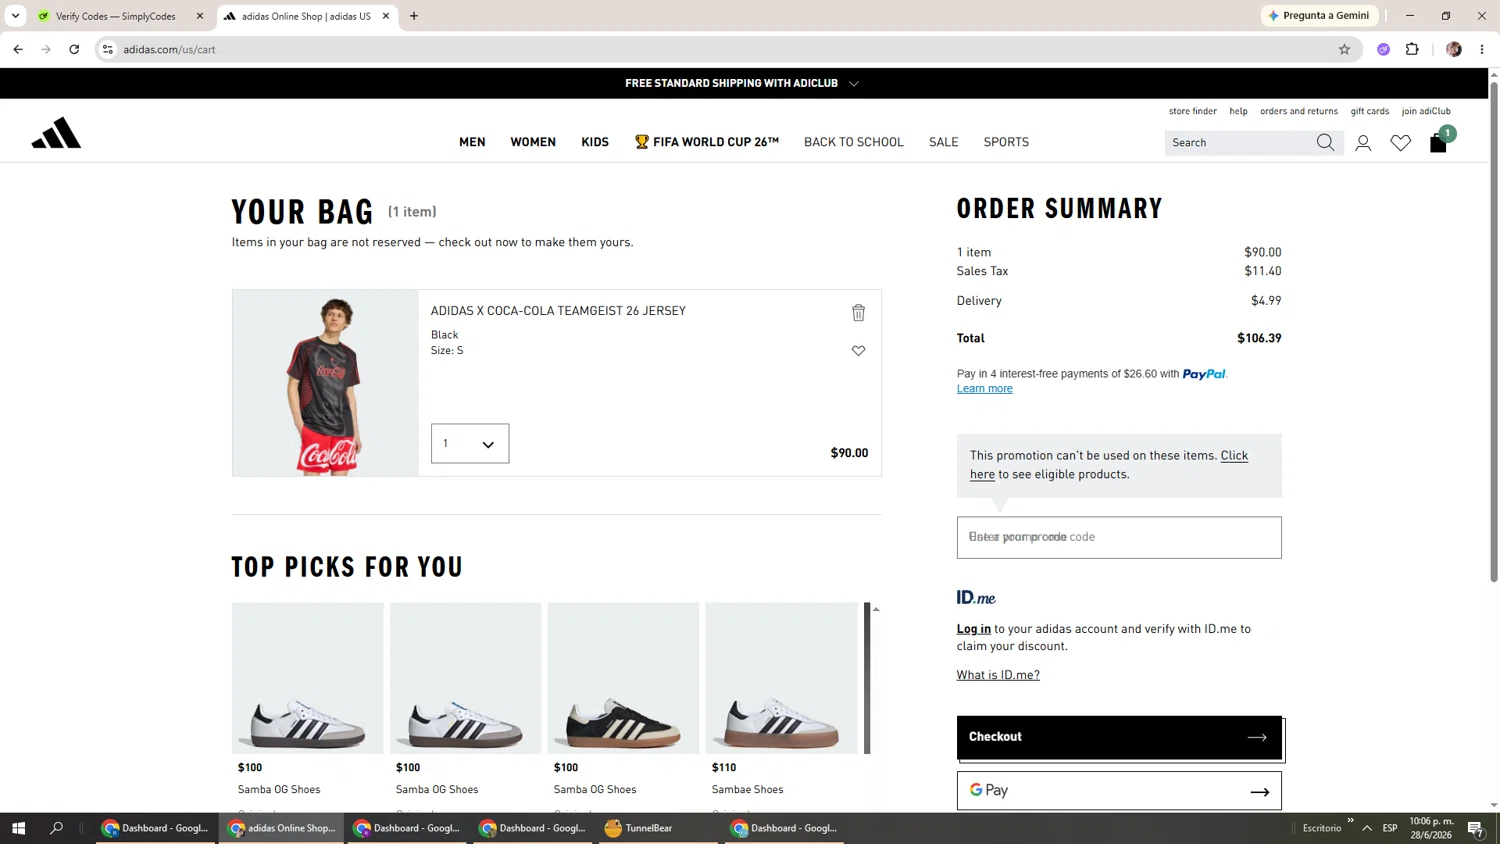
Task: Click PayPal Learn more link
Action: [984, 389]
